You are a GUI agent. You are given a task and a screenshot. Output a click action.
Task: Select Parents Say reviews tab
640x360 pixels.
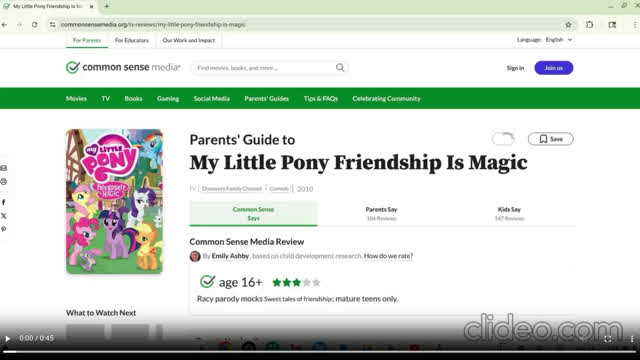[x=381, y=213]
